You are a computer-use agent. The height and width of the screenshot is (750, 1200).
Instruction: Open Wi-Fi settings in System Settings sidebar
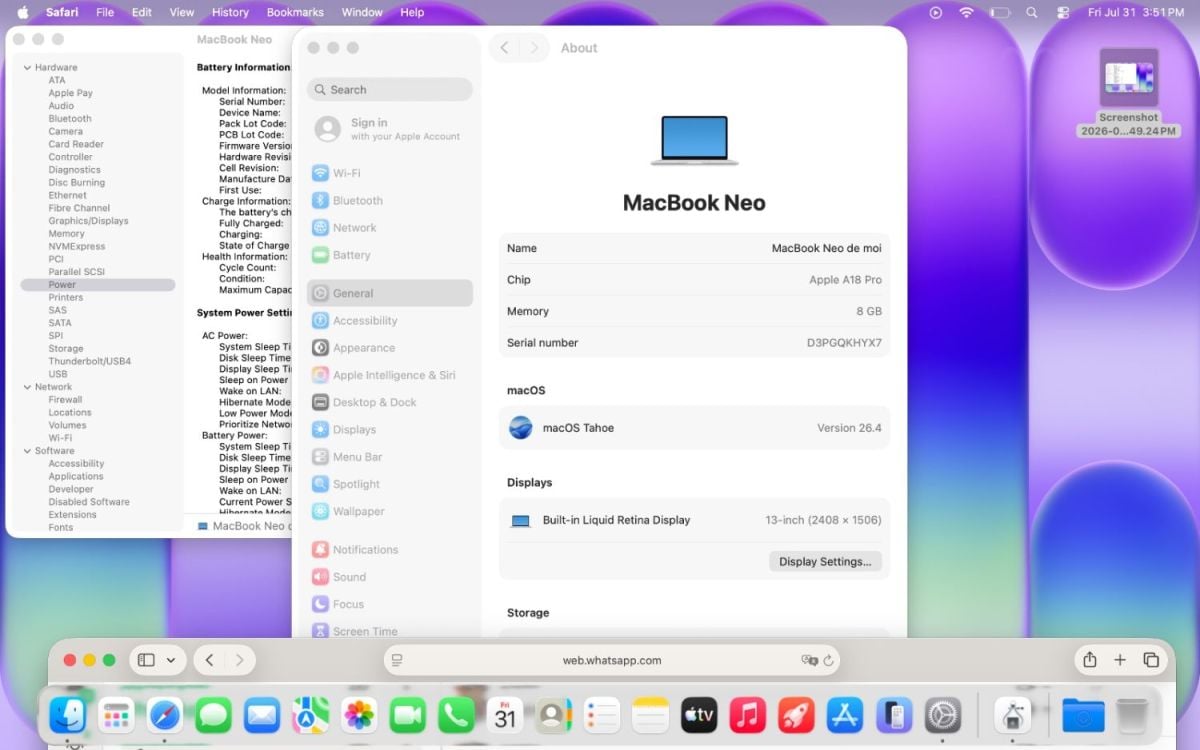pos(389,173)
